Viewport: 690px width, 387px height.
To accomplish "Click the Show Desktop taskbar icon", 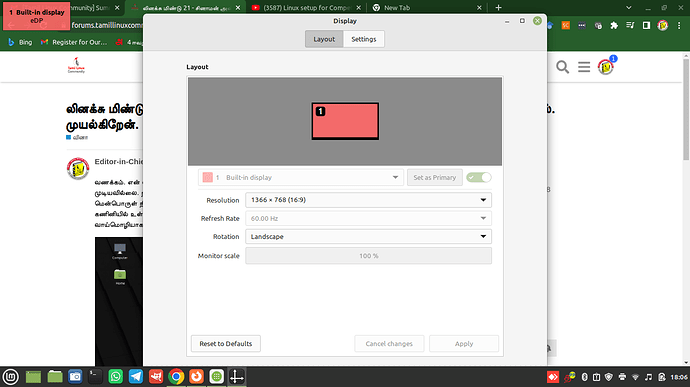I will (x=33, y=376).
